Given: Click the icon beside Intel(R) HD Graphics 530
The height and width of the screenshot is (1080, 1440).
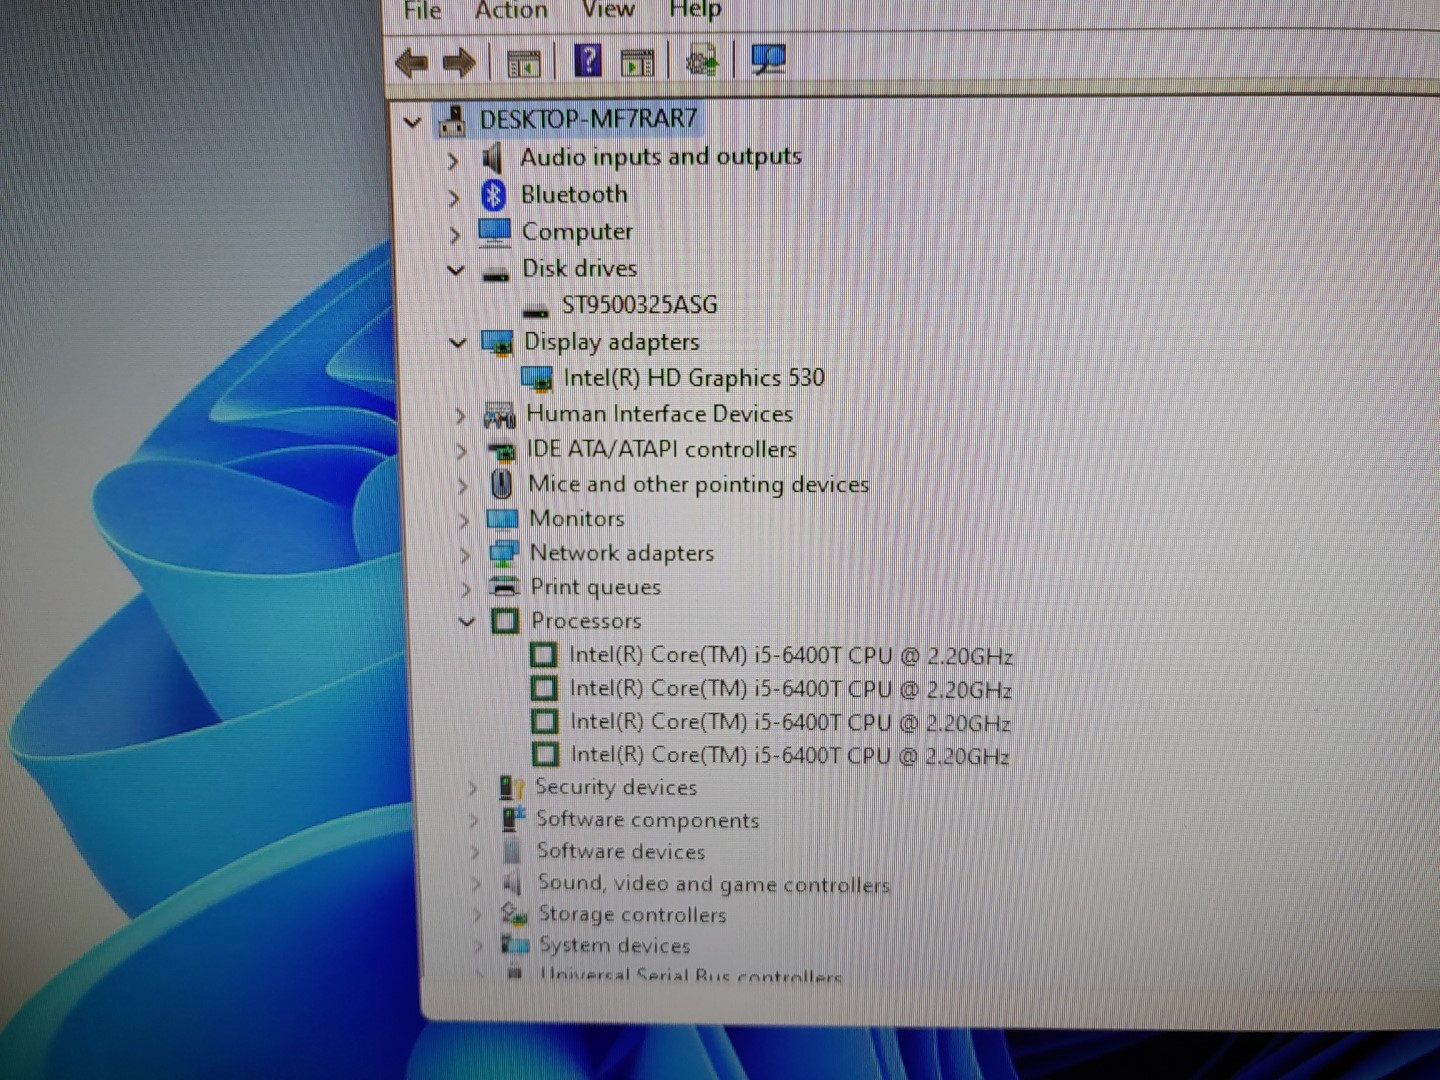Looking at the screenshot, I should click(537, 378).
